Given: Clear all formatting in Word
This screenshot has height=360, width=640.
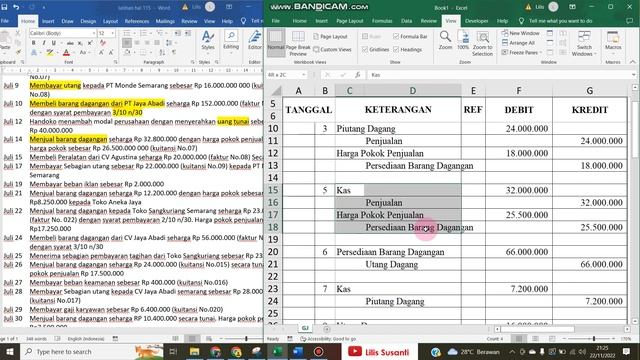Looking at the screenshot, I should (x=103, y=43).
